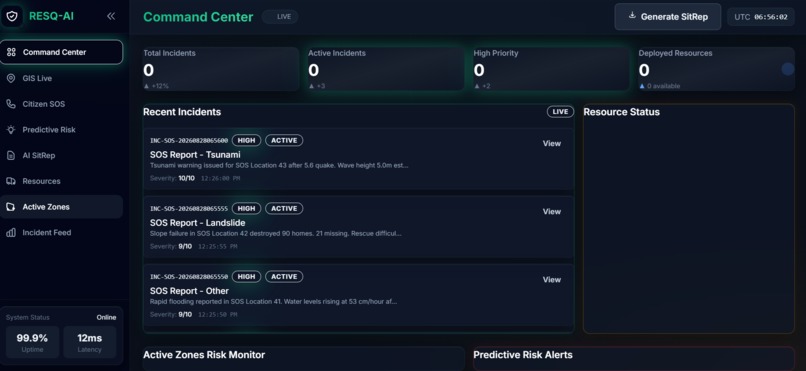Click incident ID INC-SOS-20260828065550

189,276
